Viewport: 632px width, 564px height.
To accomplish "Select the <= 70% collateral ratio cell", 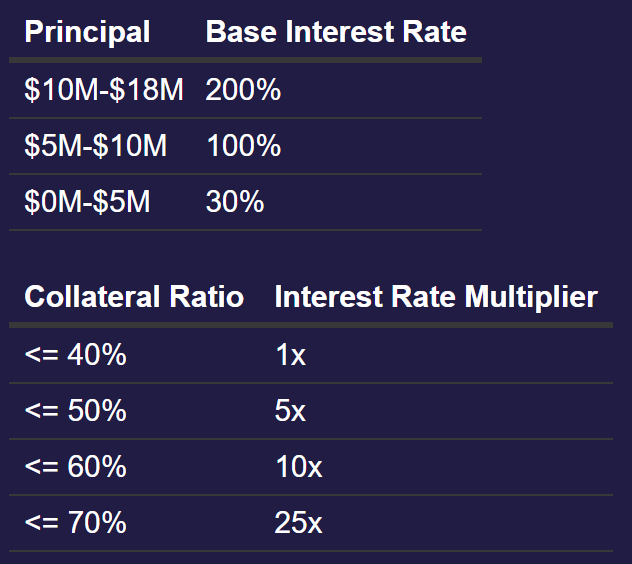I will click(75, 522).
